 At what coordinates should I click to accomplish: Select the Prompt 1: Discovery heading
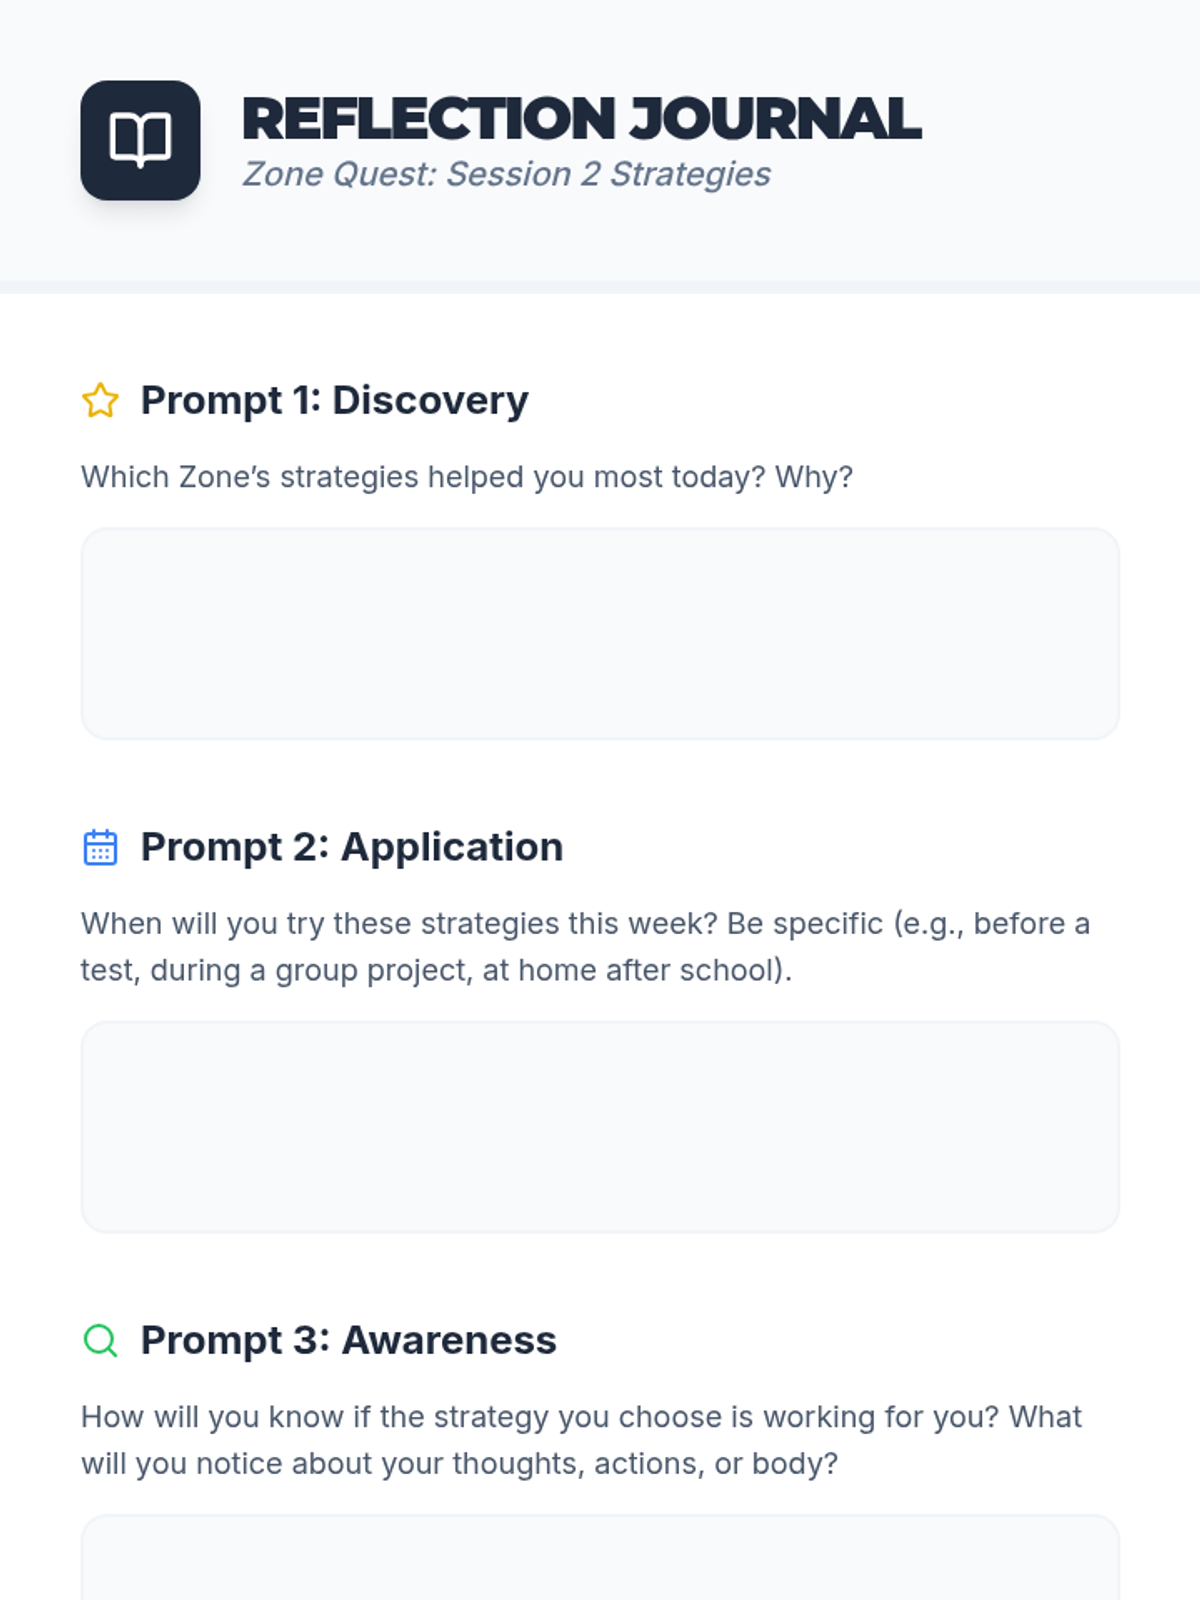click(x=334, y=400)
